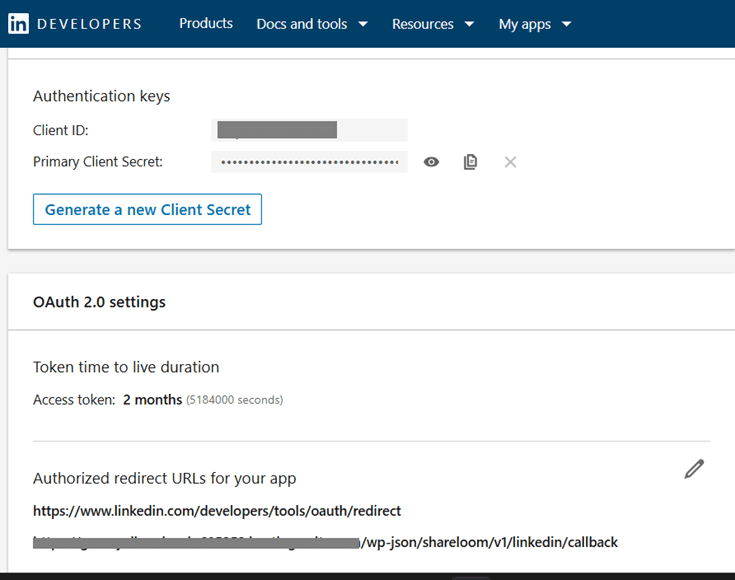This screenshot has height=580, width=735.
Task: Click the 5184000 seconds text
Action: point(234,400)
